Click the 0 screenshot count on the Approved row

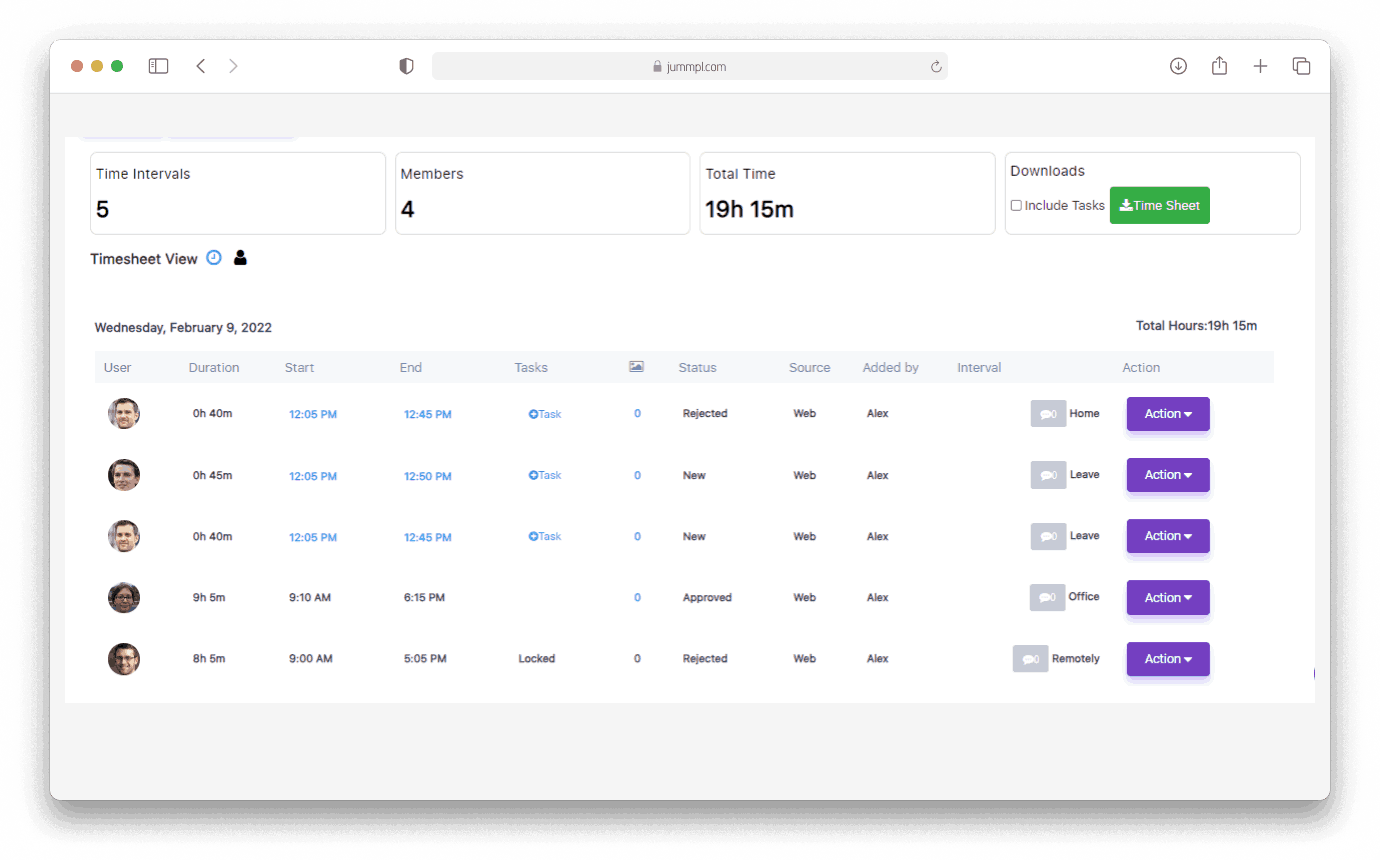tap(637, 597)
